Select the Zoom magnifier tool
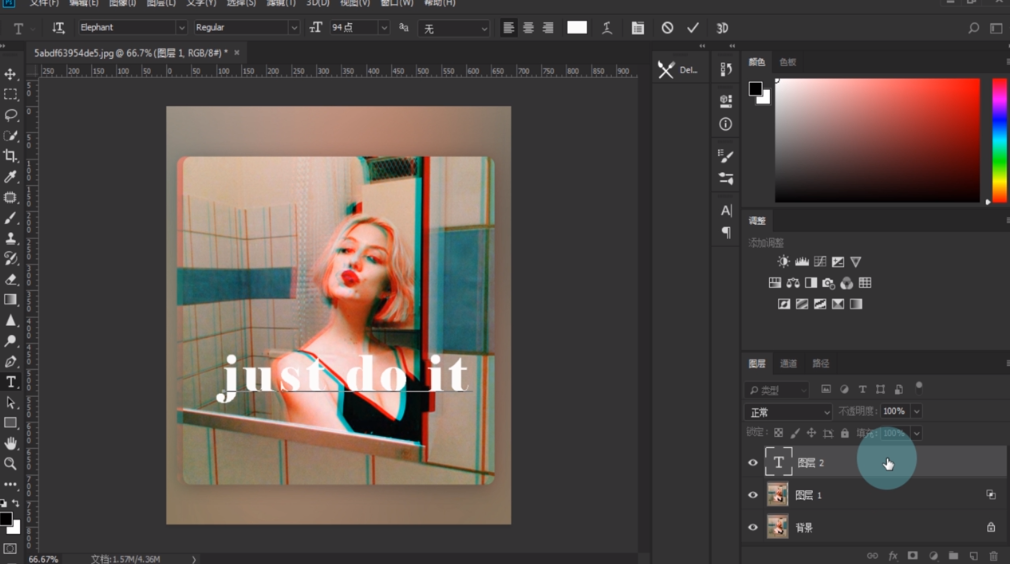Image resolution: width=1010 pixels, height=564 pixels. (10, 464)
